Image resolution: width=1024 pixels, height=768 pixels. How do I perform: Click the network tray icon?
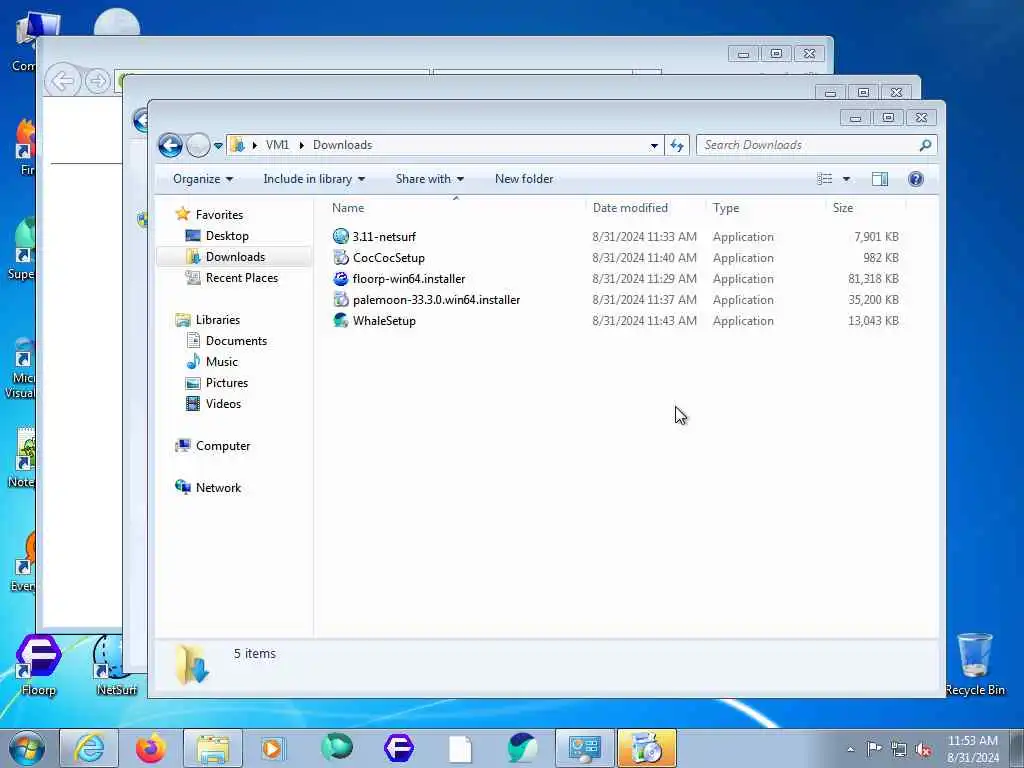click(899, 749)
